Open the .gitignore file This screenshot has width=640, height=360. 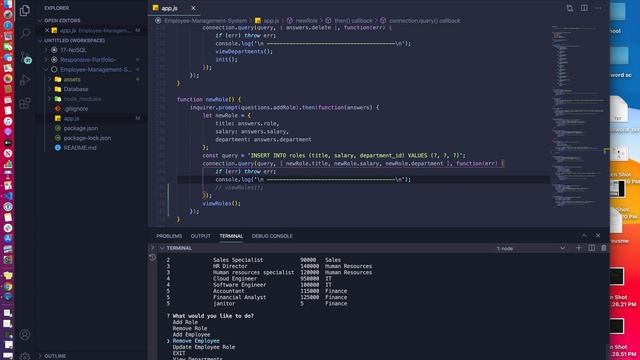[76, 109]
